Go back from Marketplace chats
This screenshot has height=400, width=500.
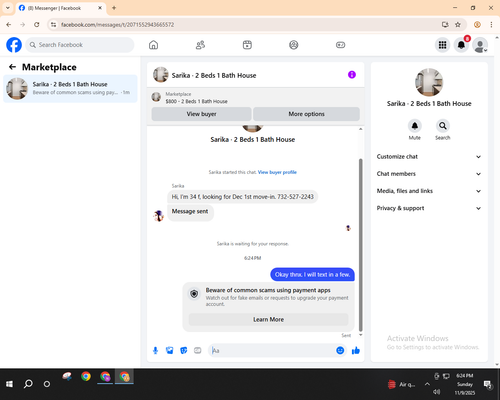click(x=12, y=67)
